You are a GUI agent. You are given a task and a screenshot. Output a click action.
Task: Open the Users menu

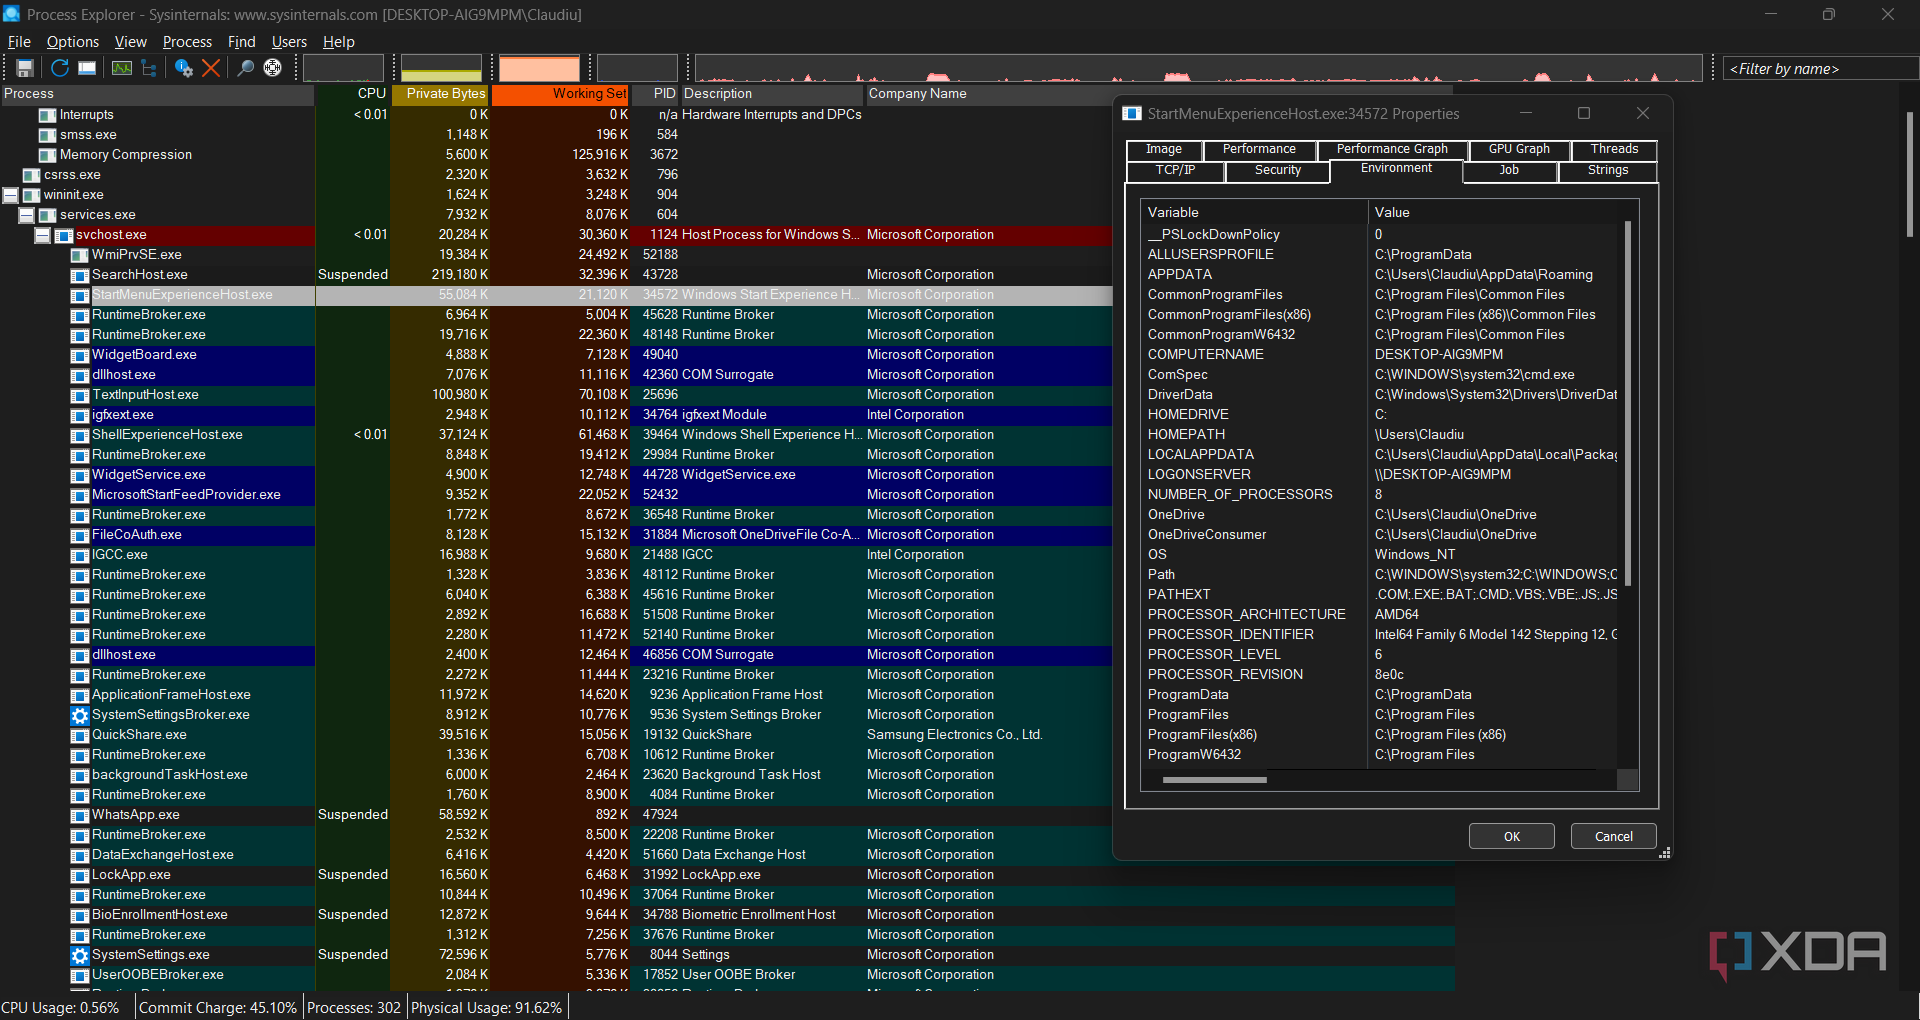coord(289,42)
